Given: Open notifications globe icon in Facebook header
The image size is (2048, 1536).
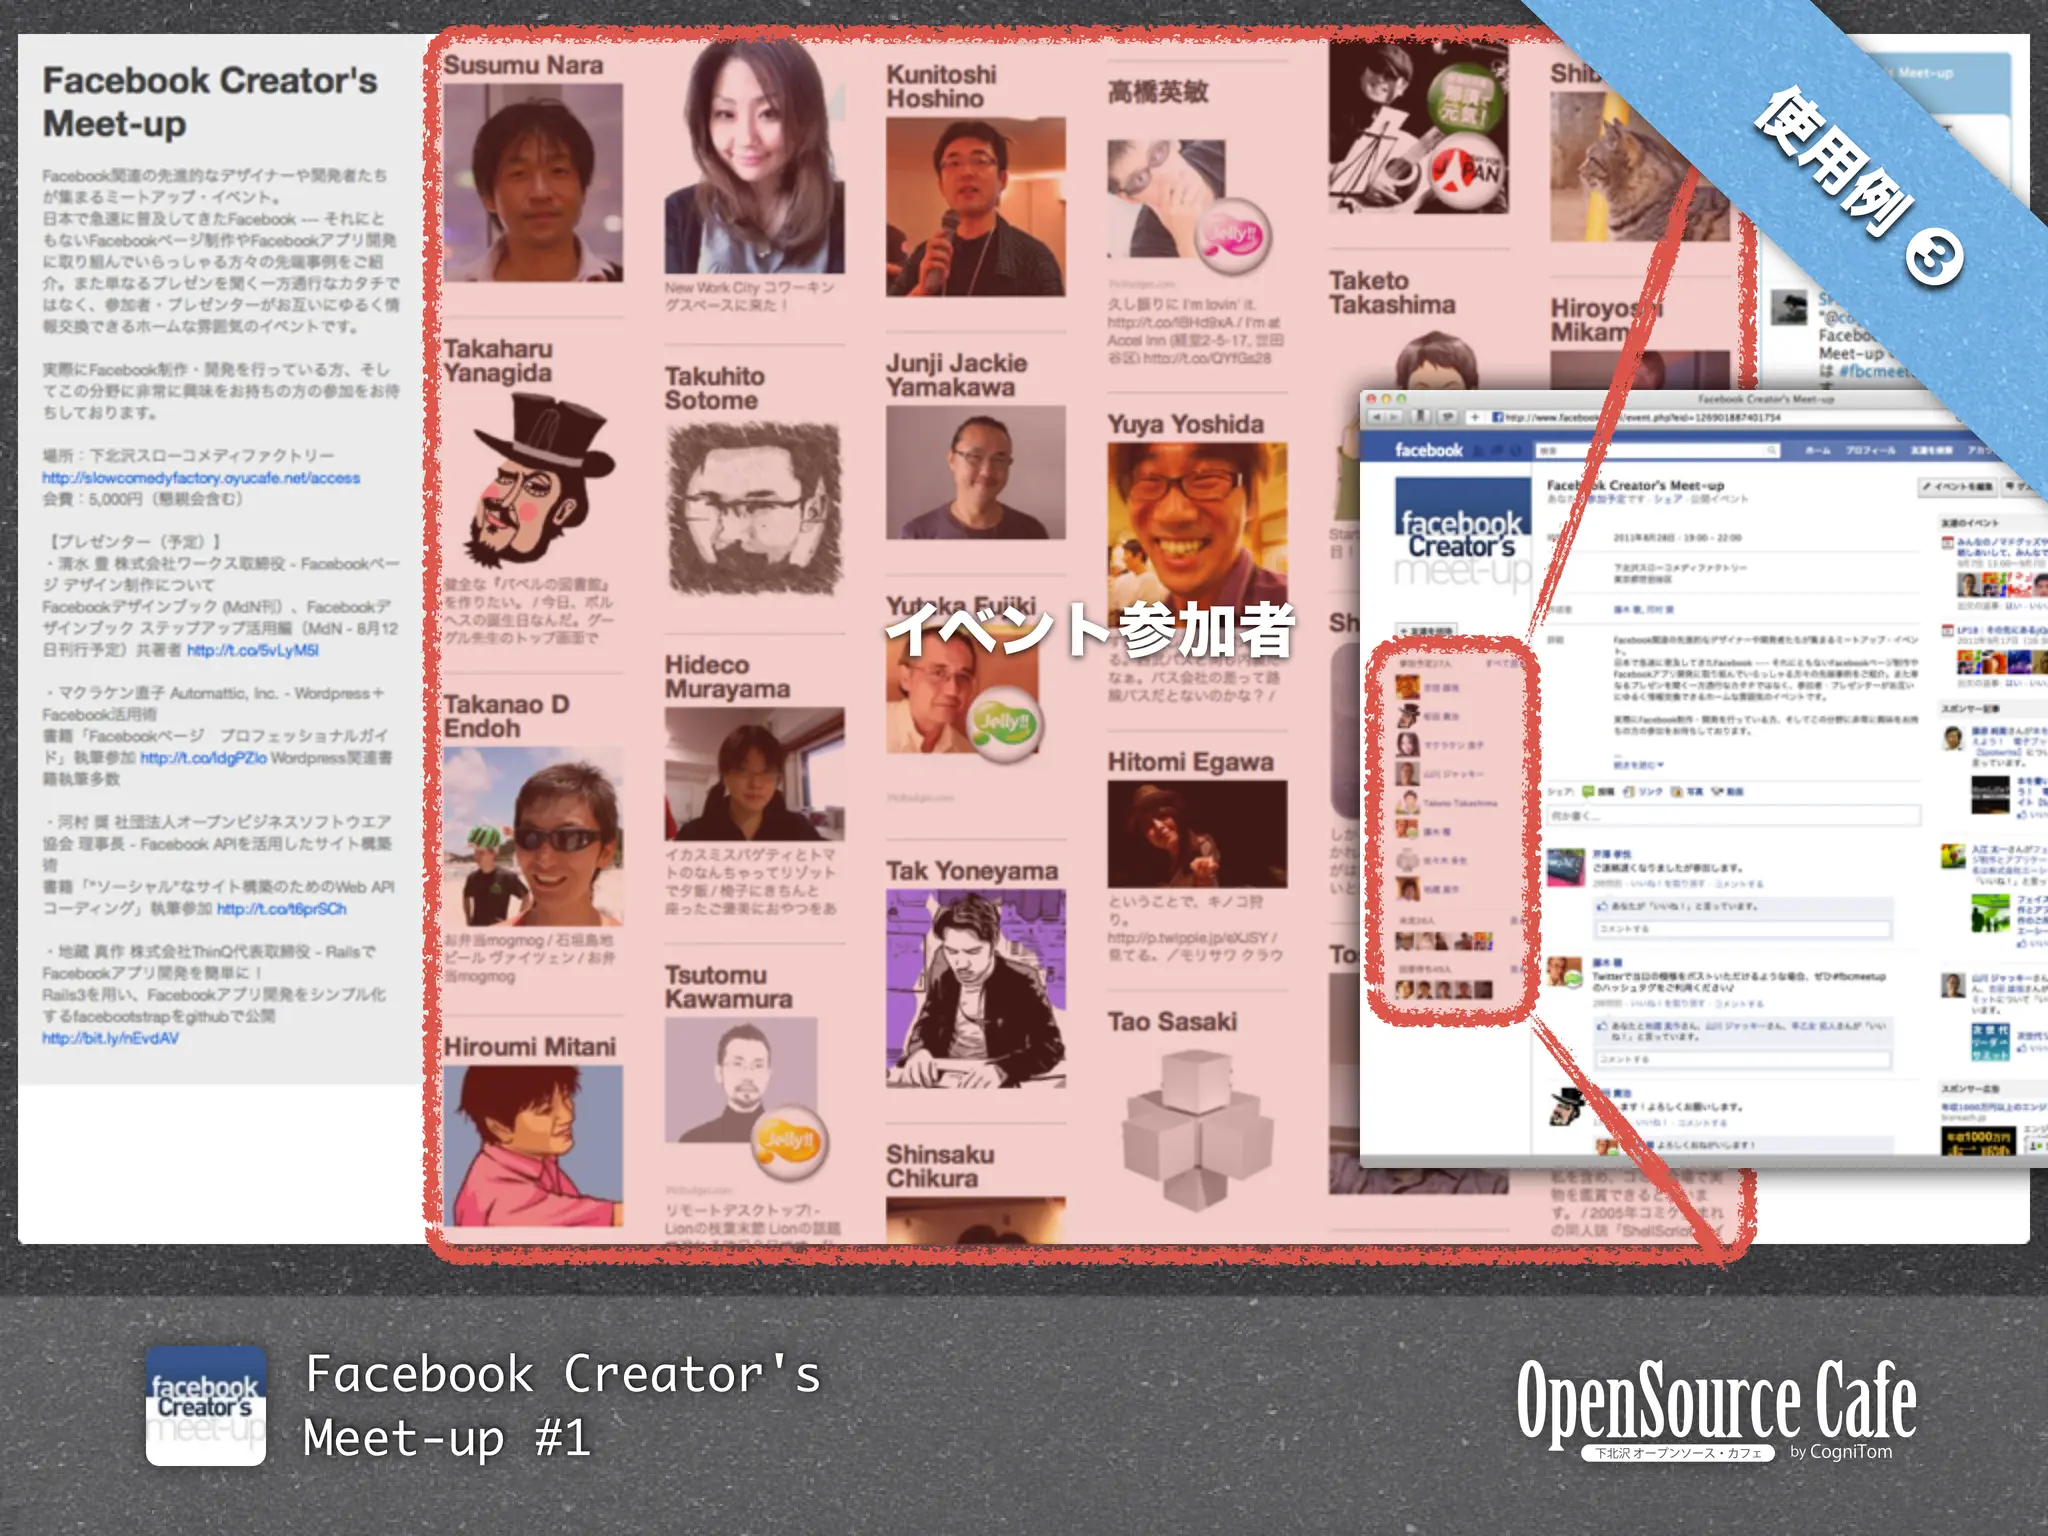Looking at the screenshot, I should pyautogui.click(x=1518, y=450).
